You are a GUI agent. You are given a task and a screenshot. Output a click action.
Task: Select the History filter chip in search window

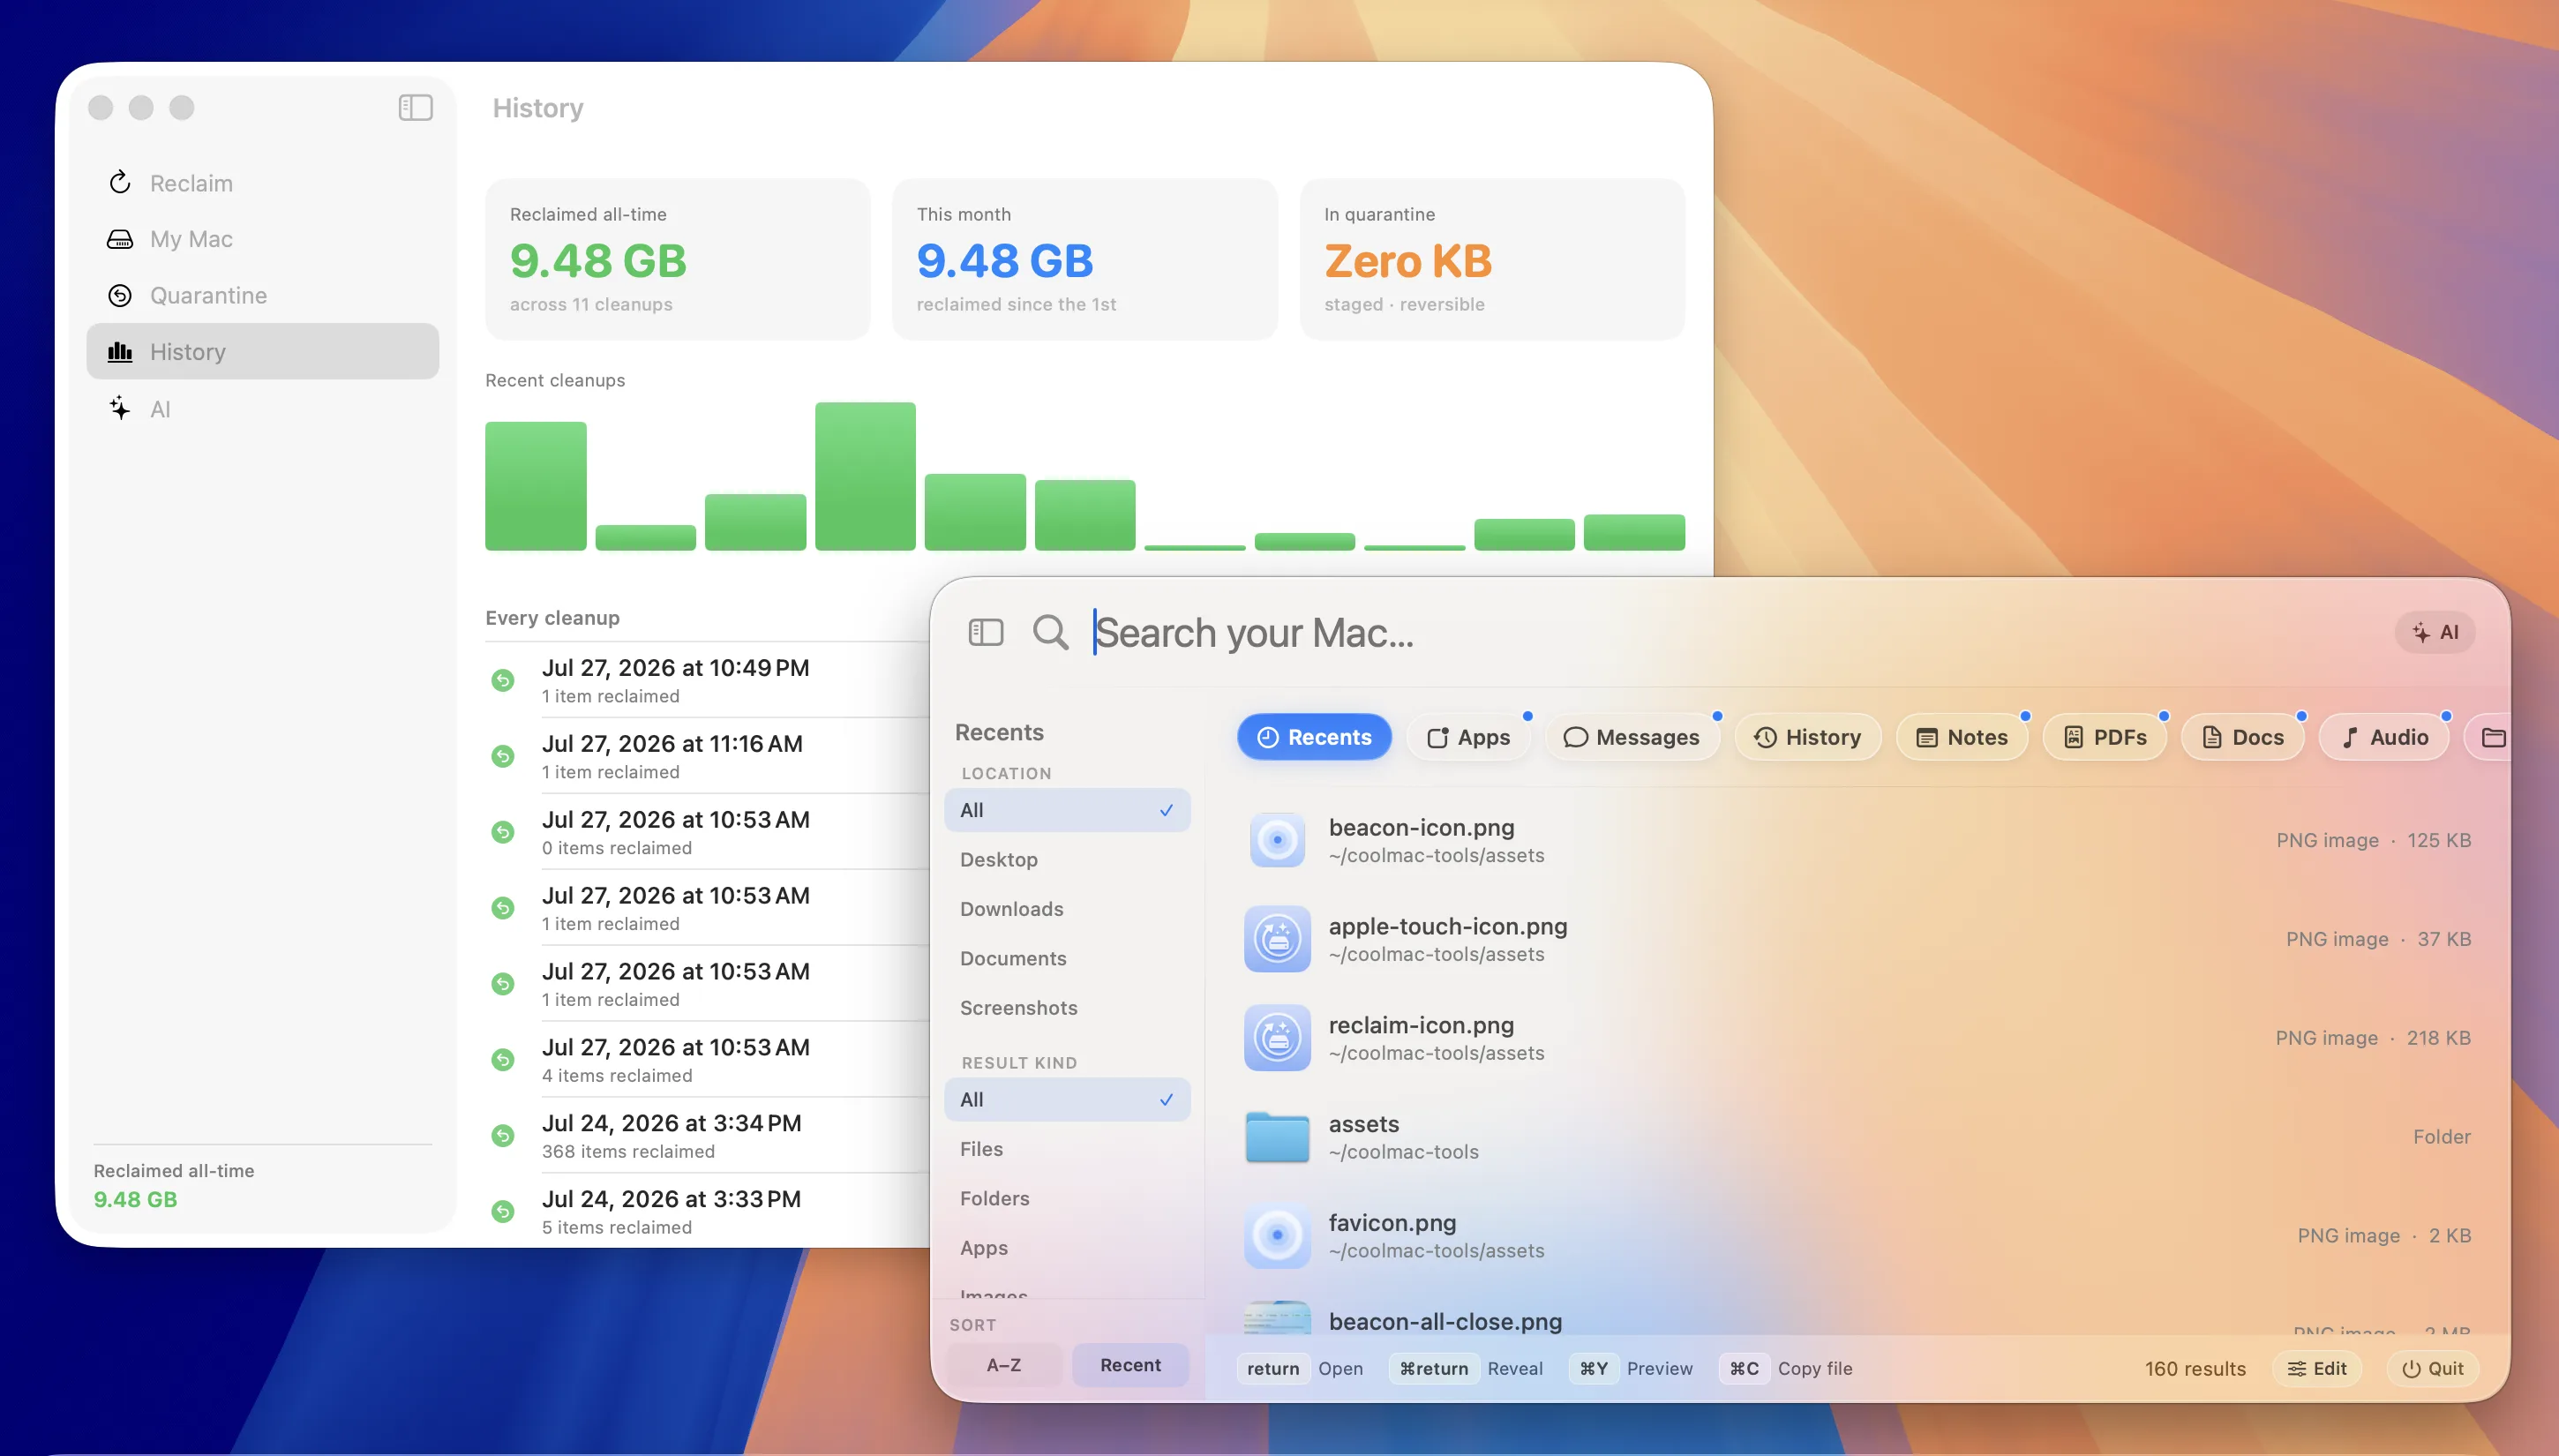coord(1807,737)
